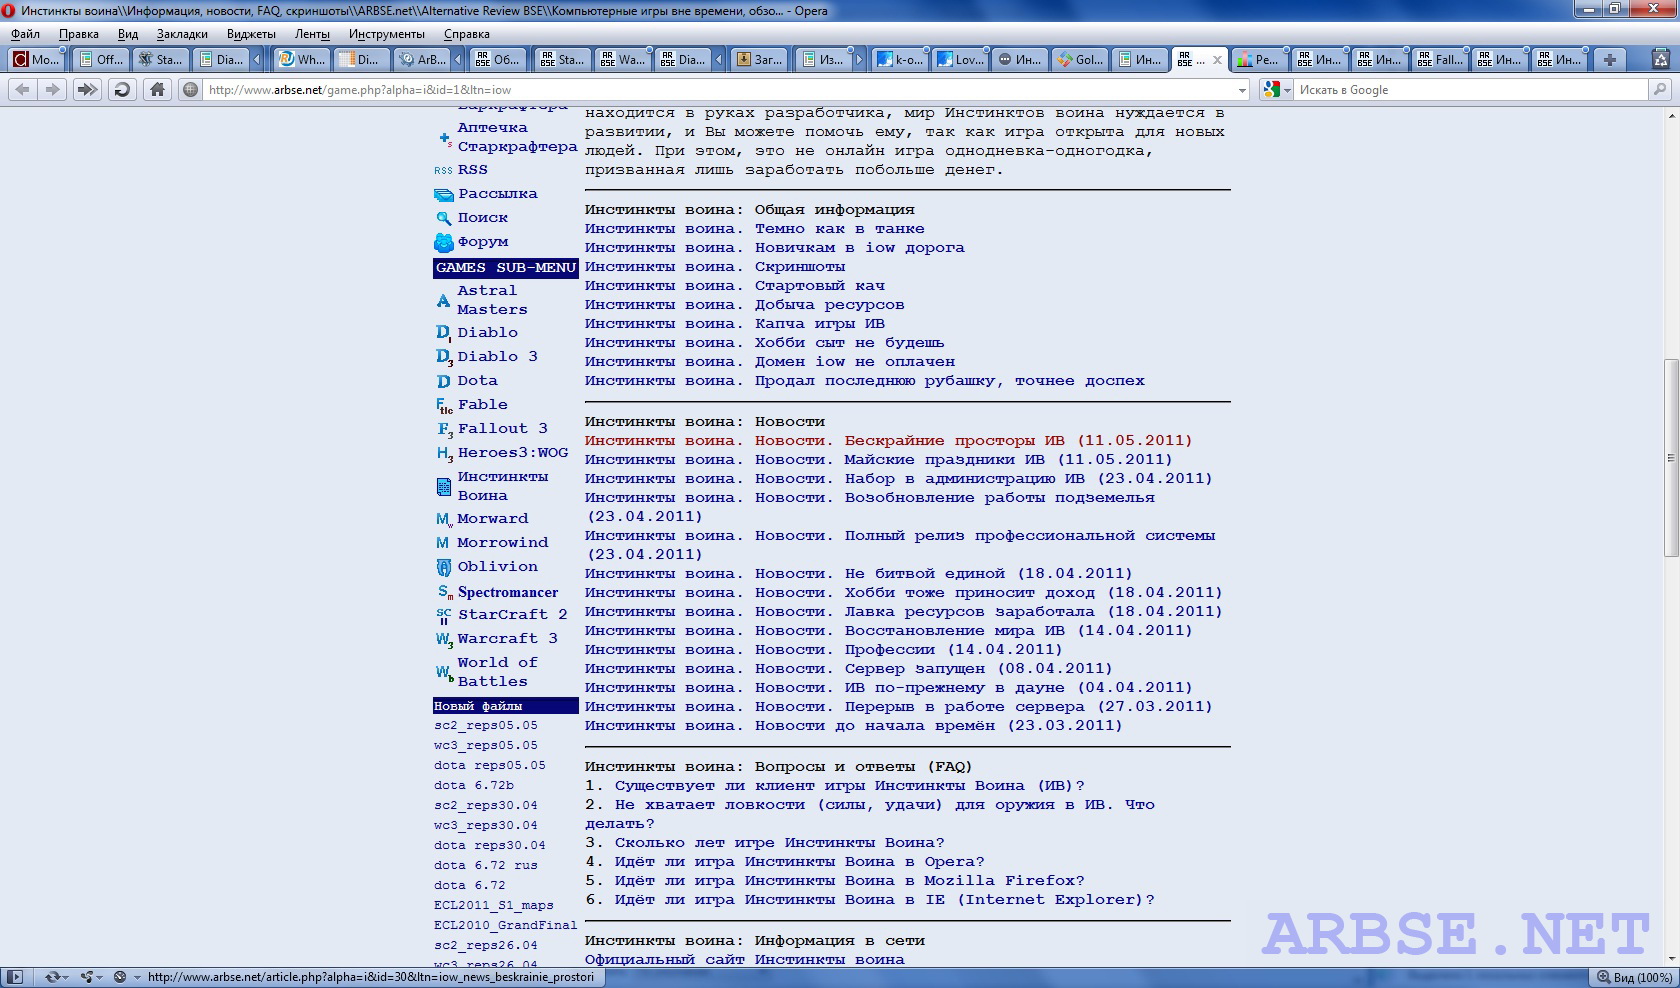Click the Forward navigation arrow
The width and height of the screenshot is (1680, 988).
point(53,90)
